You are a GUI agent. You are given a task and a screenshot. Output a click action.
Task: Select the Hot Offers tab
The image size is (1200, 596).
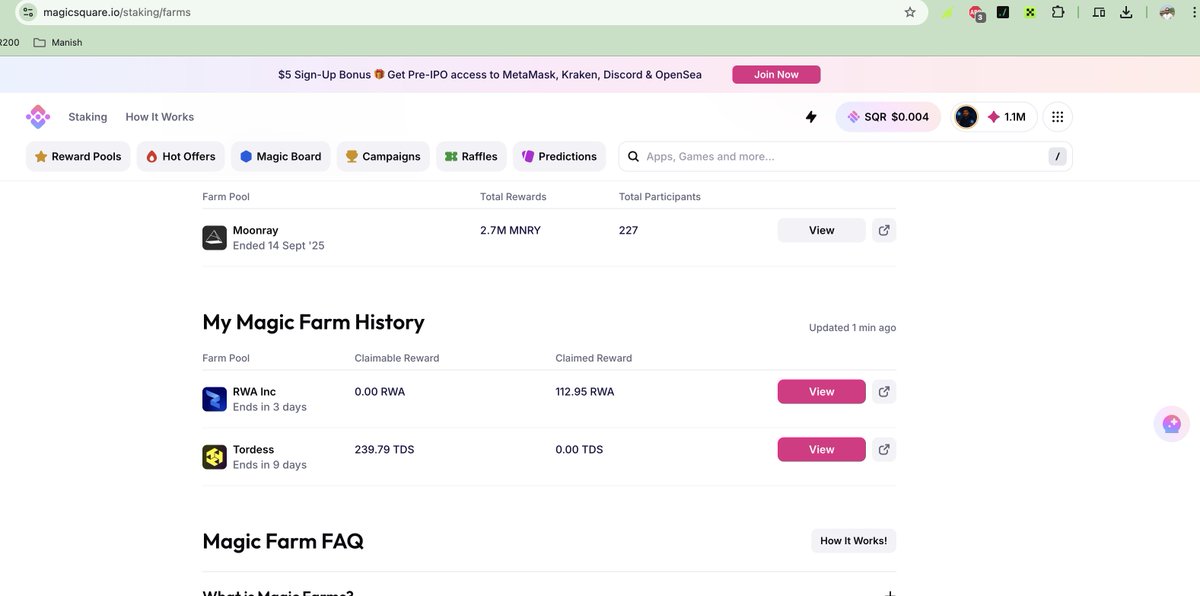click(x=181, y=156)
